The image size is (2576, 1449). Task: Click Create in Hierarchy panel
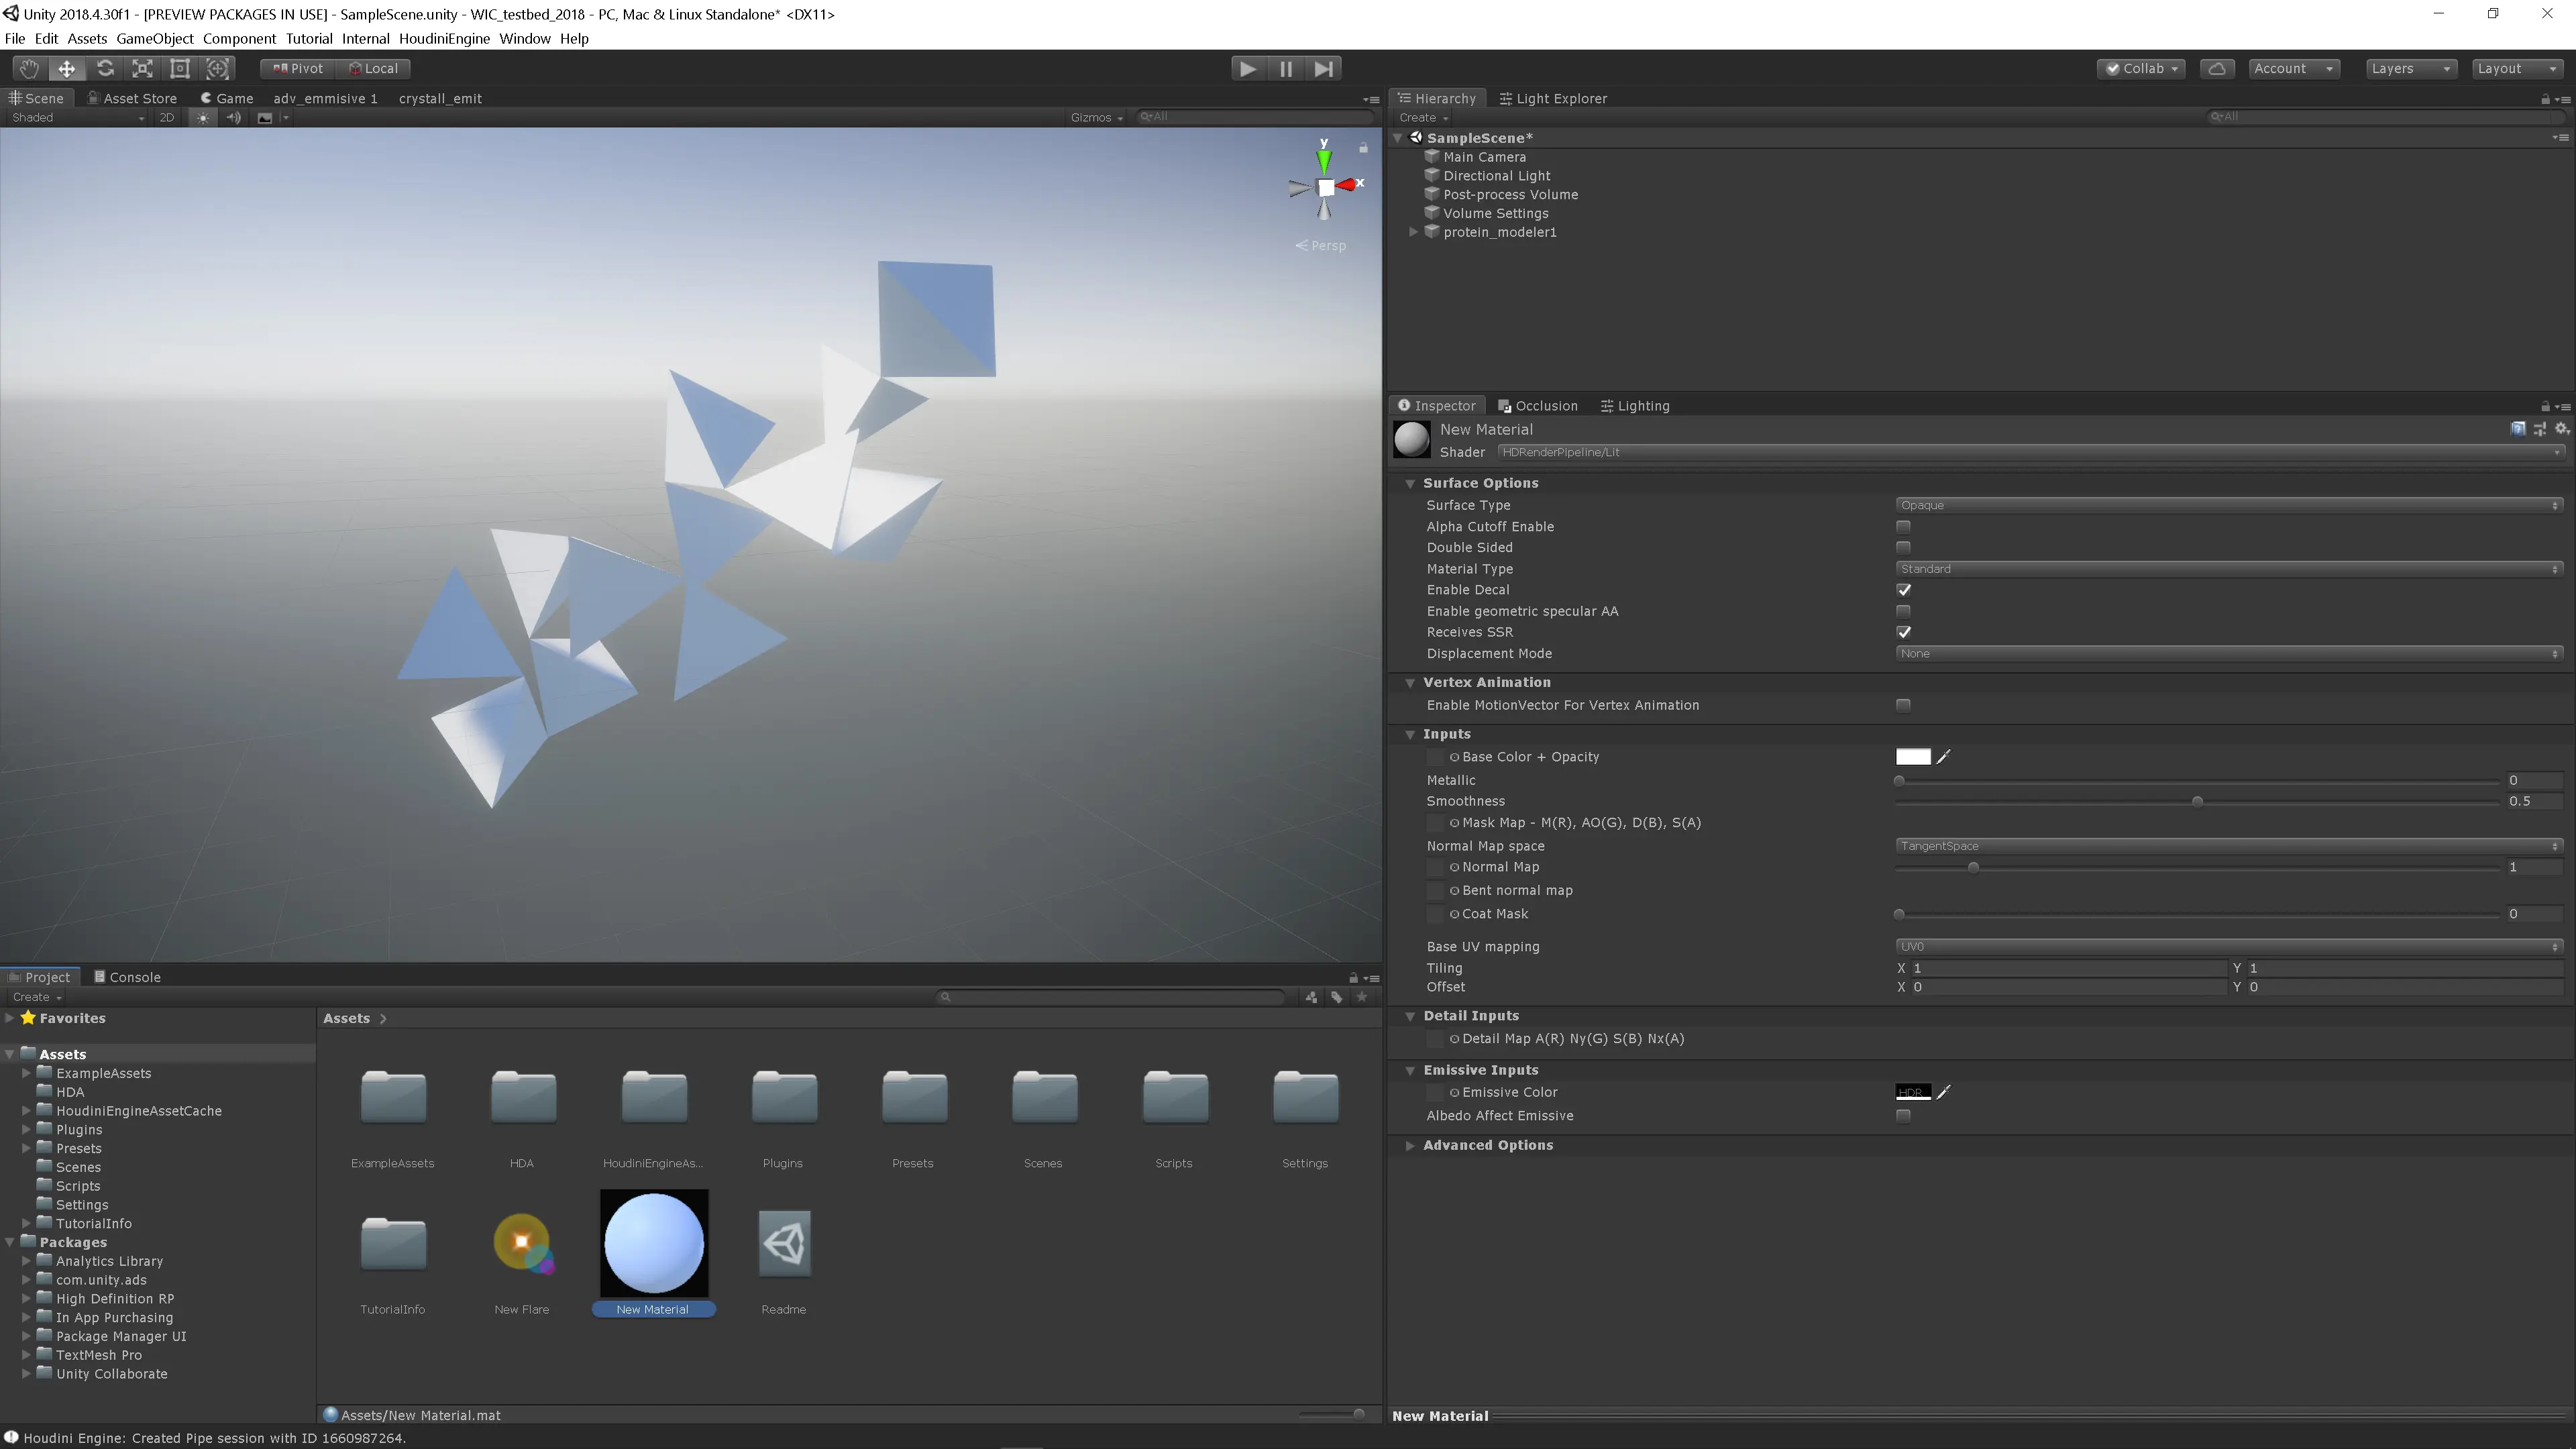(x=1424, y=117)
